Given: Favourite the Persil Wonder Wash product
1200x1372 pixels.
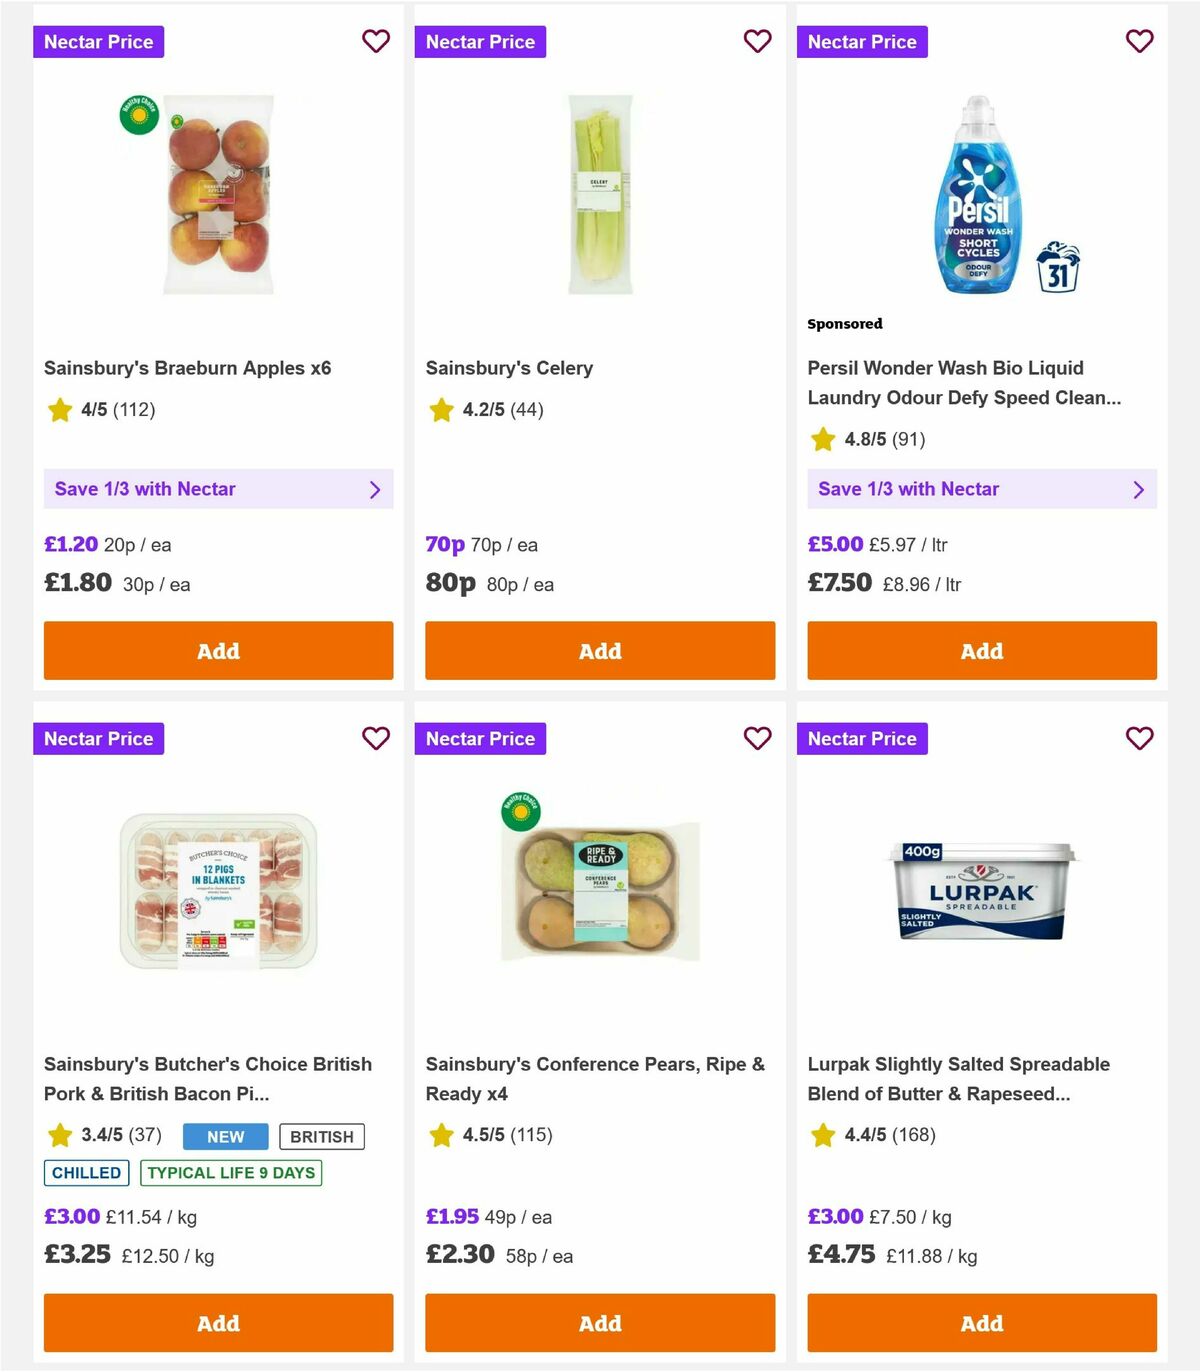Looking at the screenshot, I should point(1139,41).
